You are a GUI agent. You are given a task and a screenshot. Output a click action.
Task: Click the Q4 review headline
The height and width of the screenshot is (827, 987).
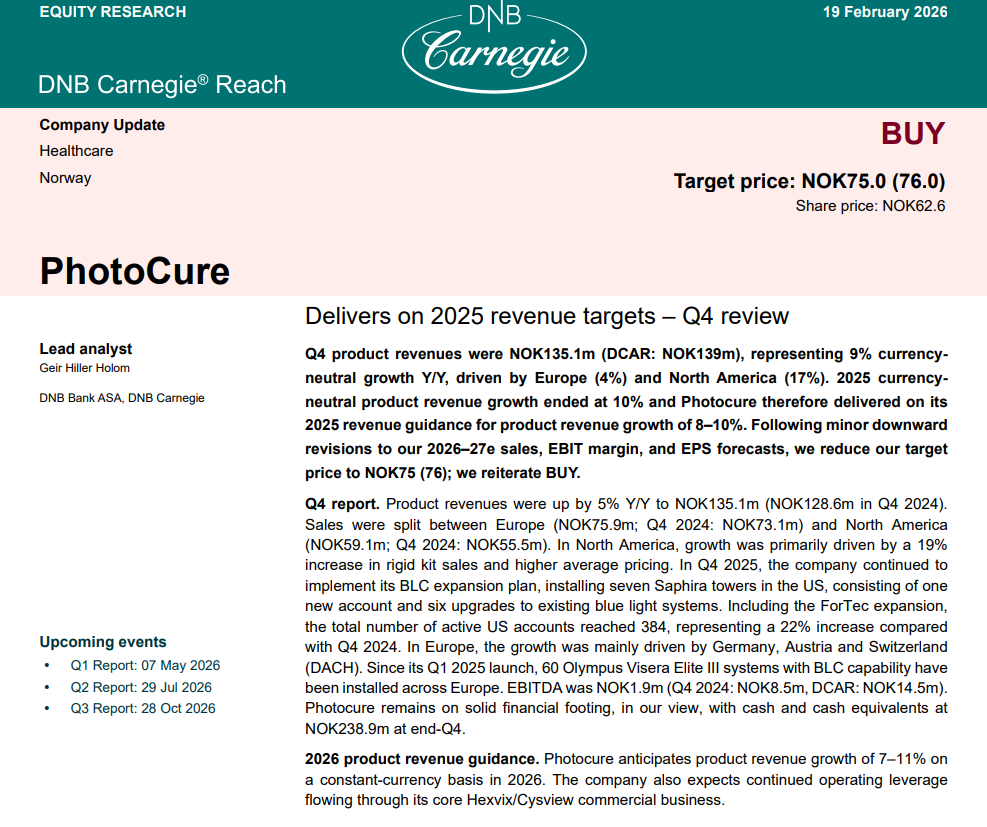click(x=546, y=317)
